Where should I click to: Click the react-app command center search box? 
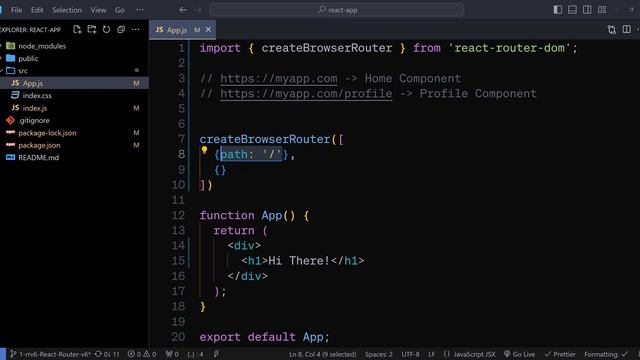337,10
